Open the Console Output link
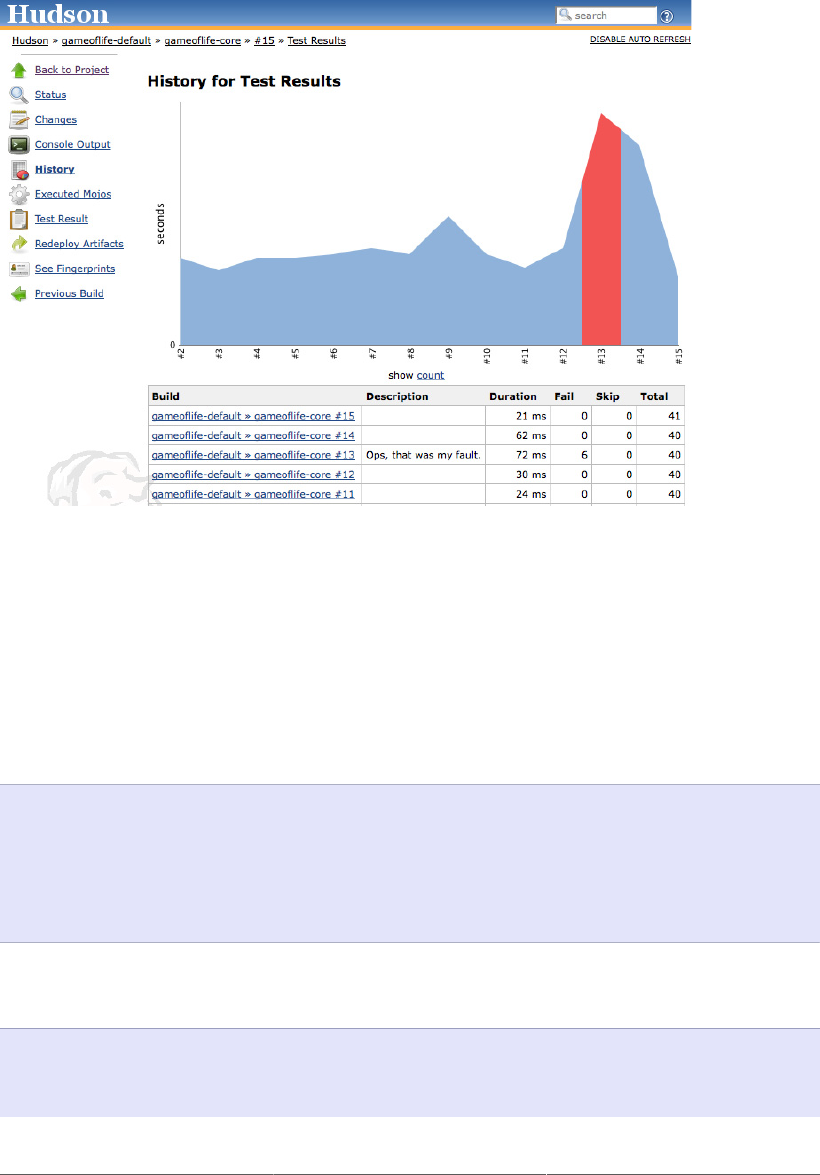 point(73,145)
